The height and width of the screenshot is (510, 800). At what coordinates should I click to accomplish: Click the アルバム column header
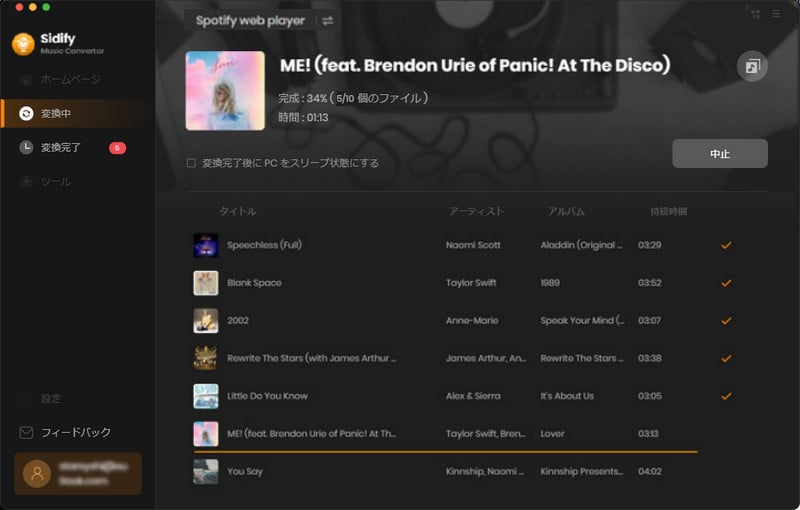point(566,211)
